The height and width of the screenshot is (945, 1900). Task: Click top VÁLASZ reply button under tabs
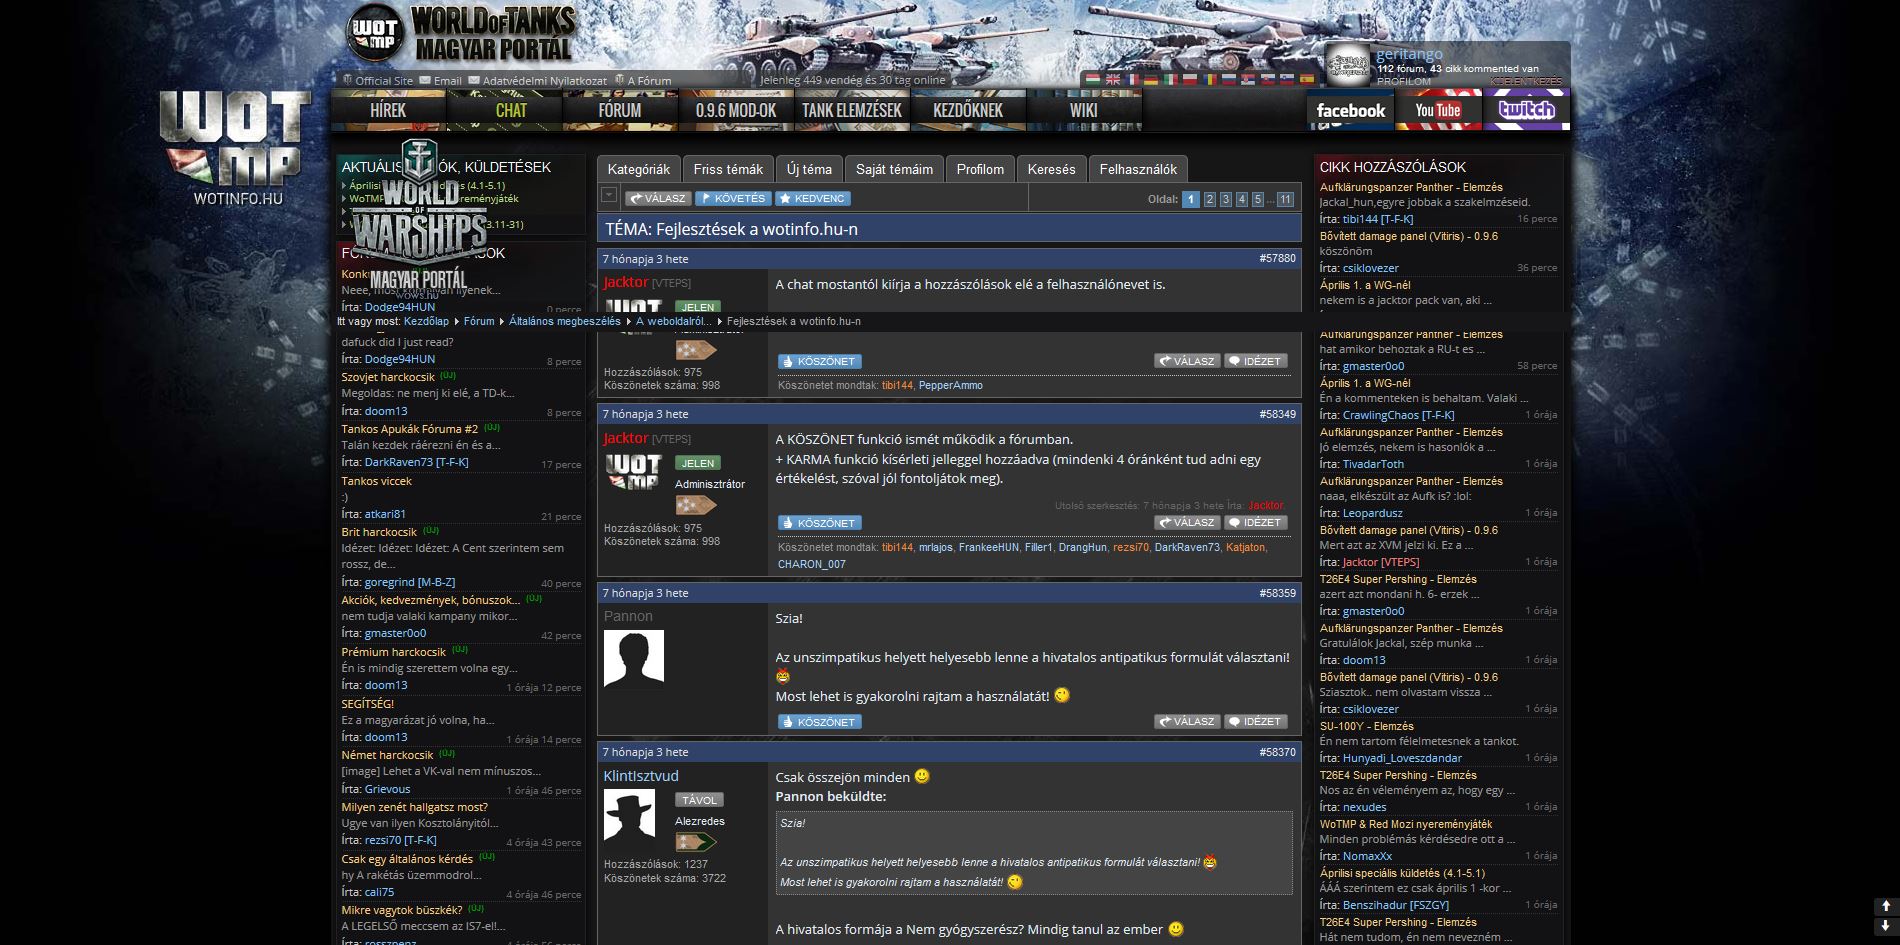658,198
